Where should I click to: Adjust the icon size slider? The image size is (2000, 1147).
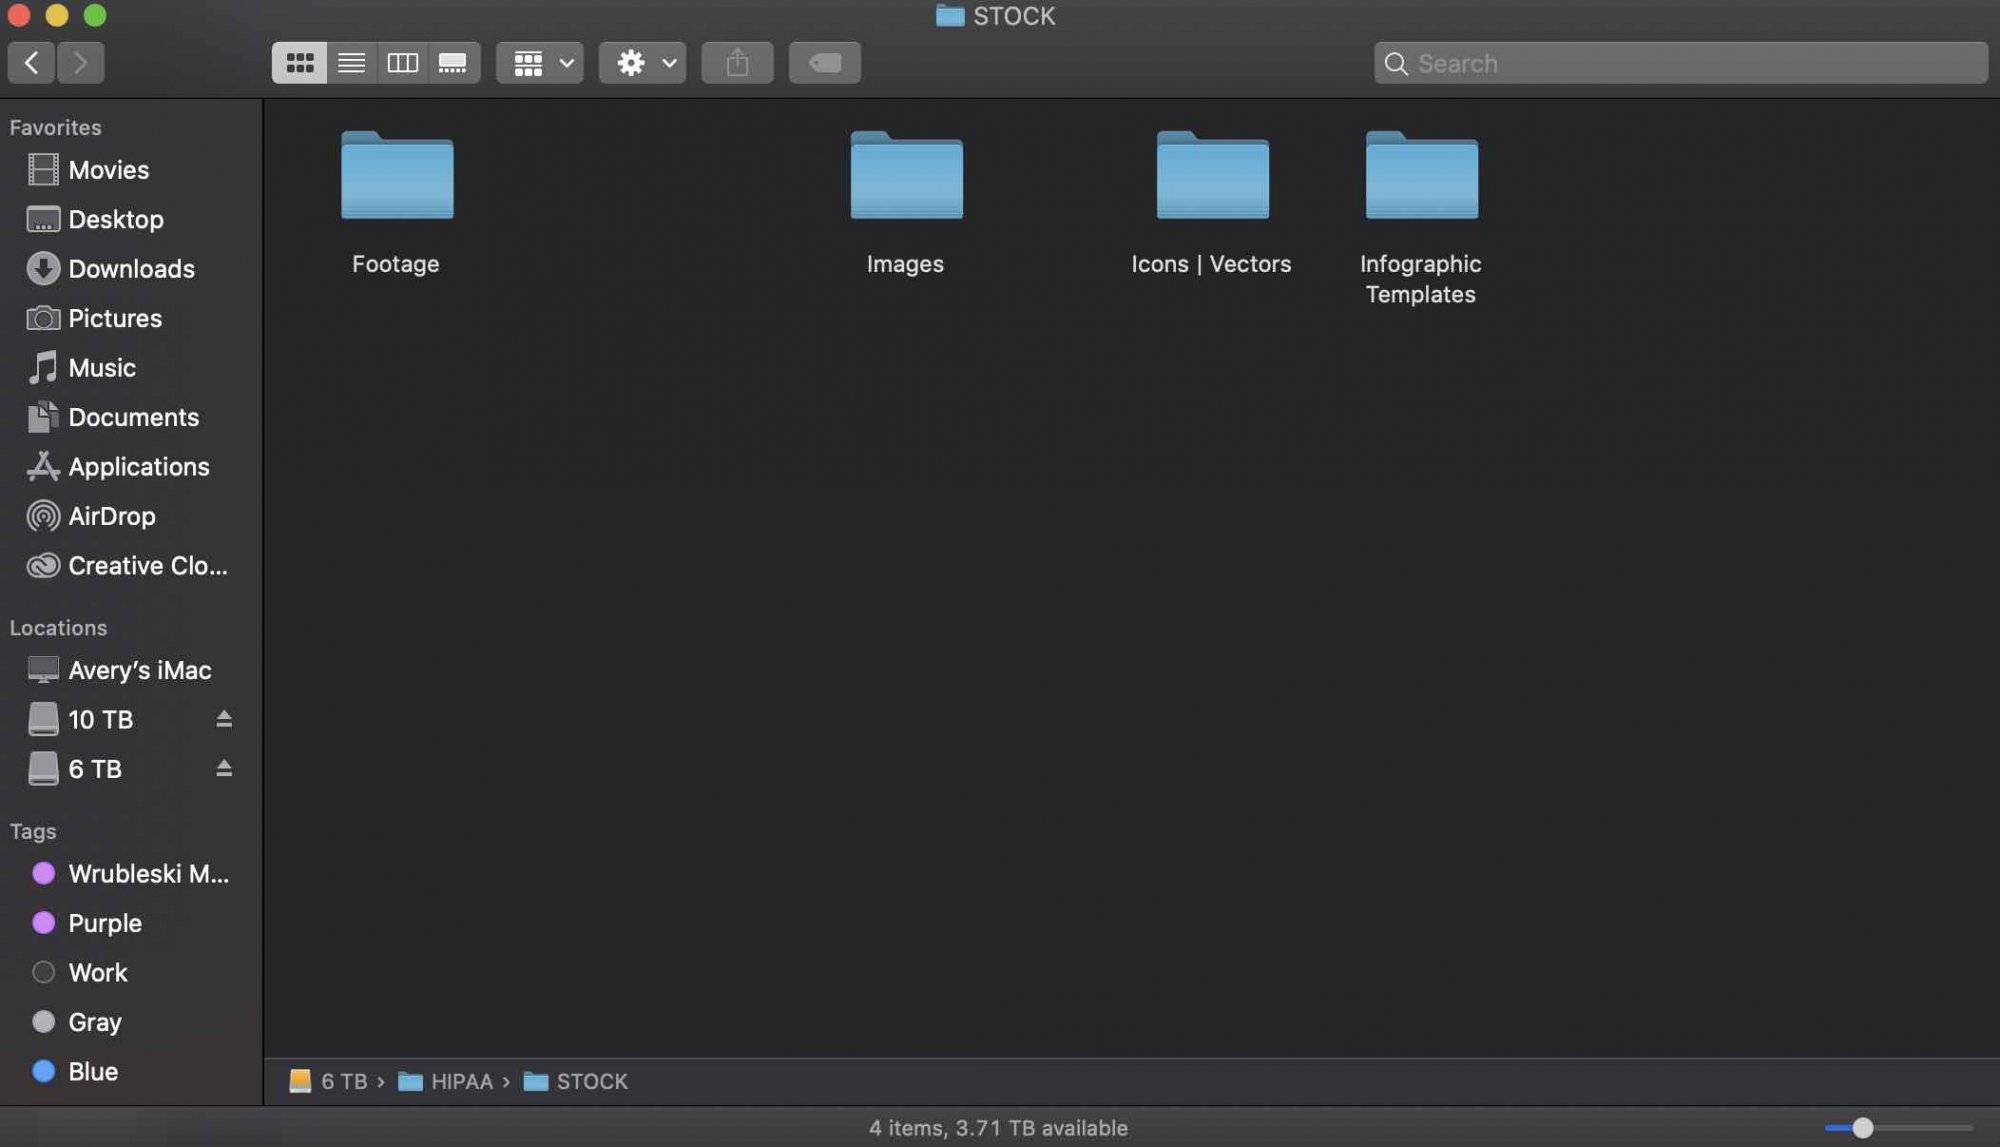(1862, 1128)
